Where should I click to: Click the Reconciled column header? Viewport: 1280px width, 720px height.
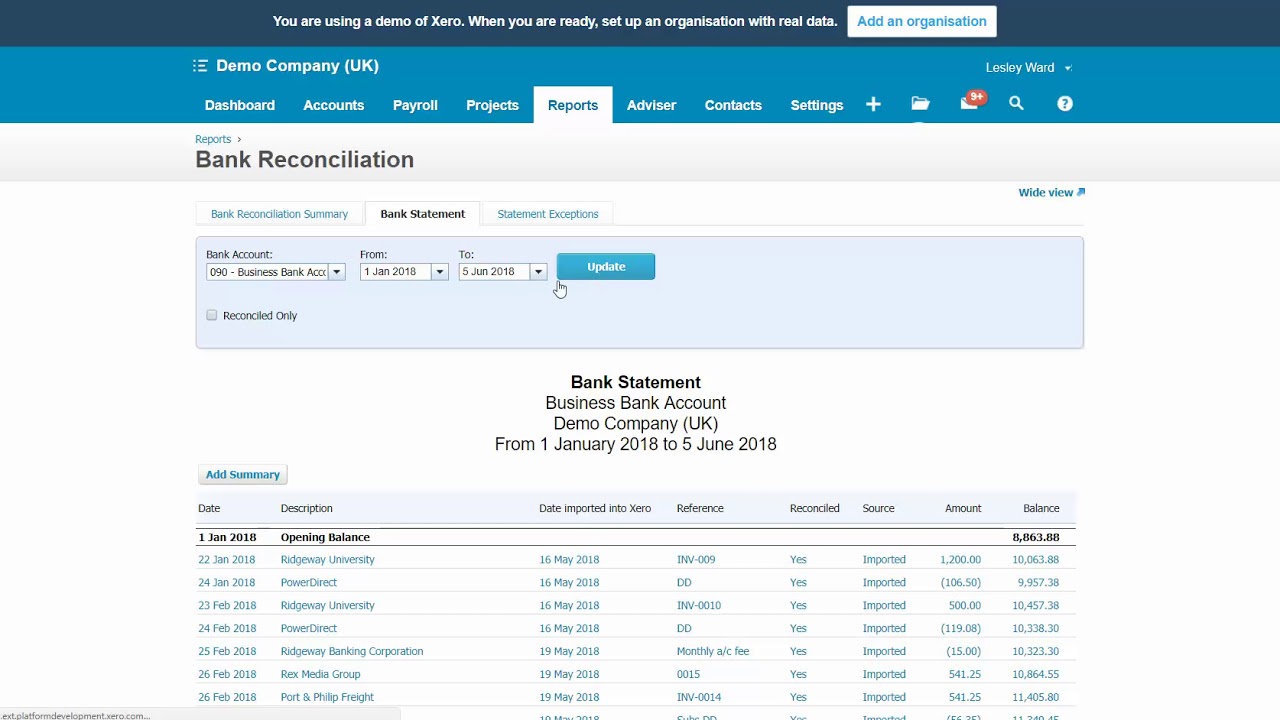pos(815,509)
